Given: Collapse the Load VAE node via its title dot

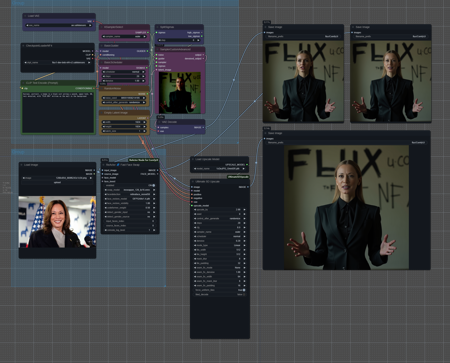Looking at the screenshot, I should coord(25,16).
